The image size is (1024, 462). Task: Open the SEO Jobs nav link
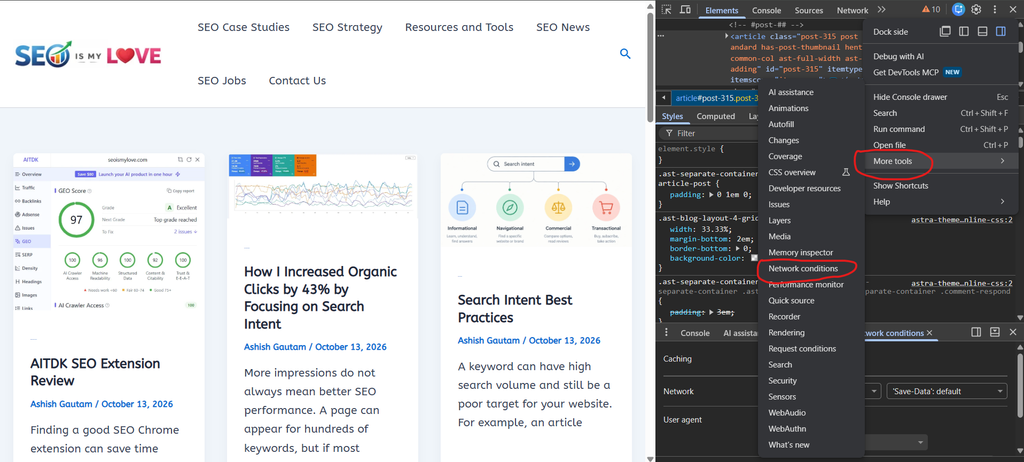(222, 80)
